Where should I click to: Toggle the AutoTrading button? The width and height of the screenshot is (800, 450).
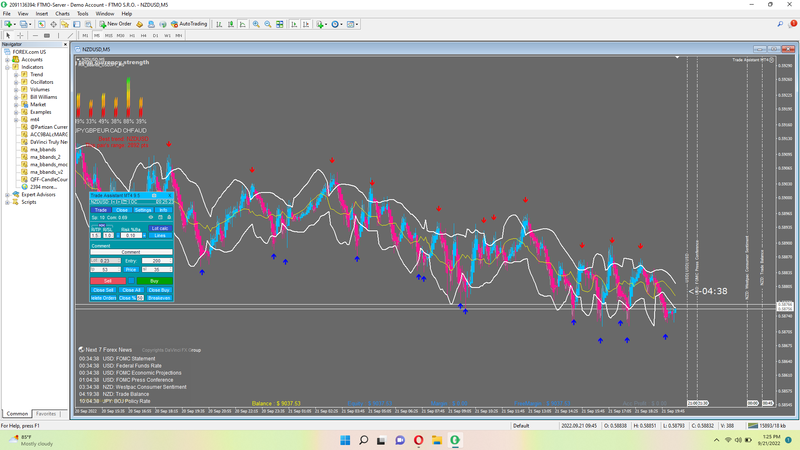pos(190,23)
